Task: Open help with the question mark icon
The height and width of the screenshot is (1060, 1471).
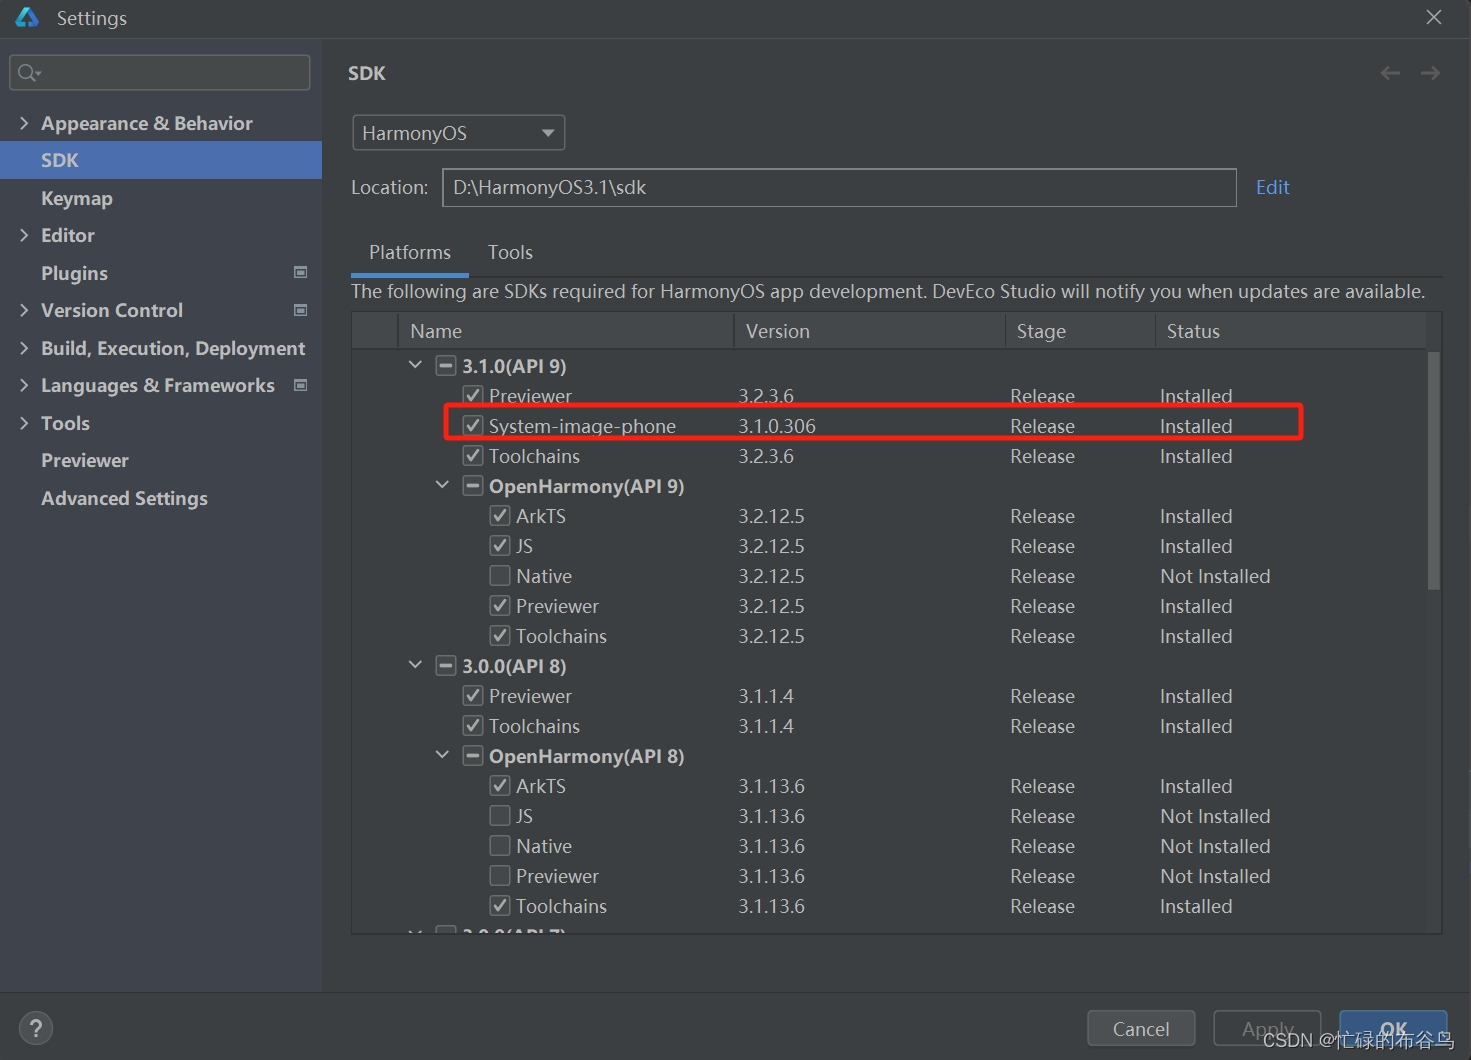Action: [36, 1028]
